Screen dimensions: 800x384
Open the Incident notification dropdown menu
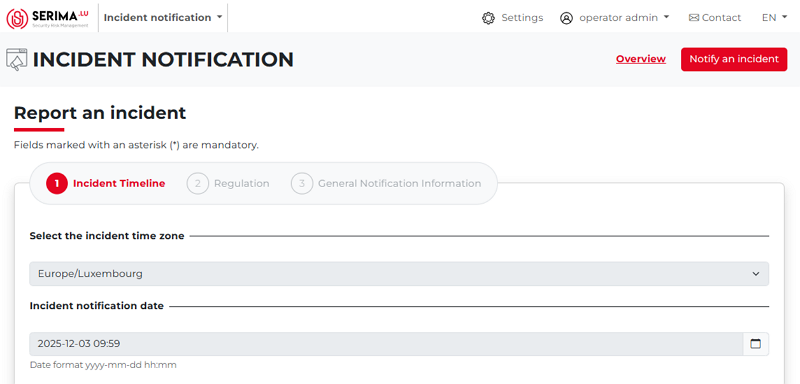pyautogui.click(x=163, y=17)
